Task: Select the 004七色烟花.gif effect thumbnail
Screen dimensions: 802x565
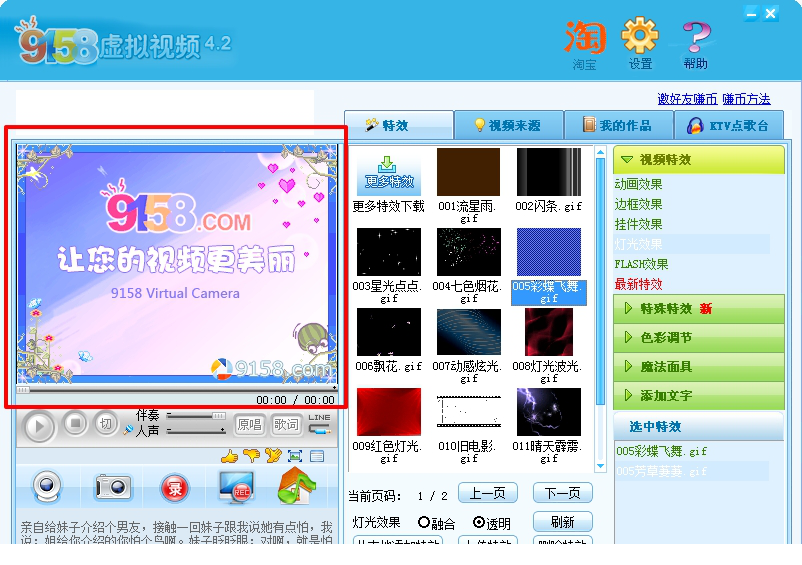Action: point(469,252)
